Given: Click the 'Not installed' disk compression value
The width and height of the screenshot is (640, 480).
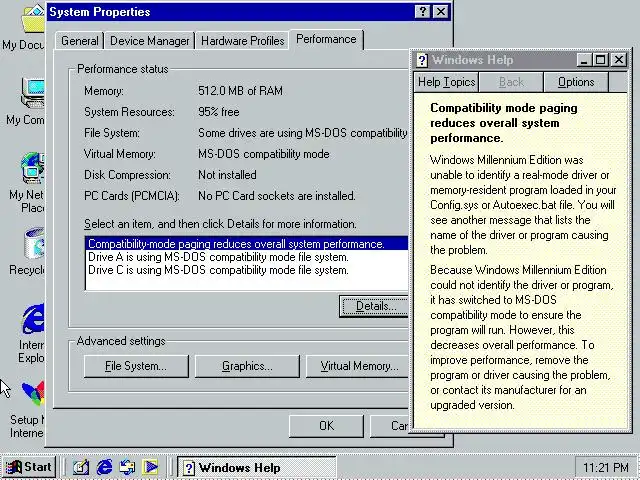Looking at the screenshot, I should coord(227,175).
